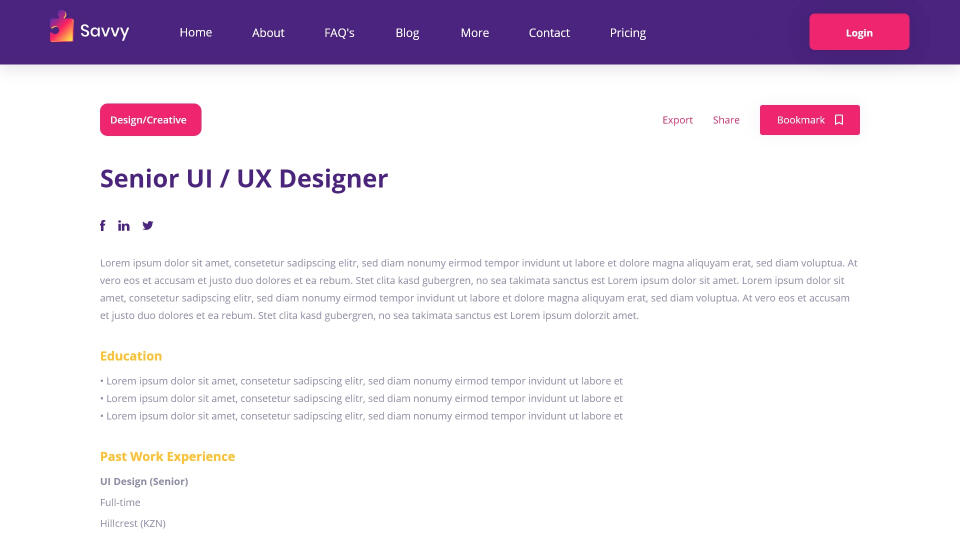Screen dimensions: 960x540
Task: Navigate to the Blog page
Action: [x=407, y=32]
